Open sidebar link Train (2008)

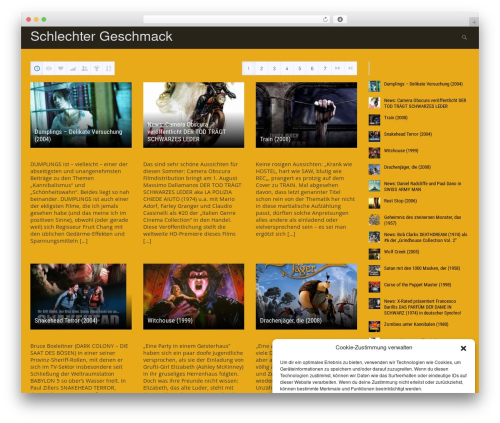point(396,118)
